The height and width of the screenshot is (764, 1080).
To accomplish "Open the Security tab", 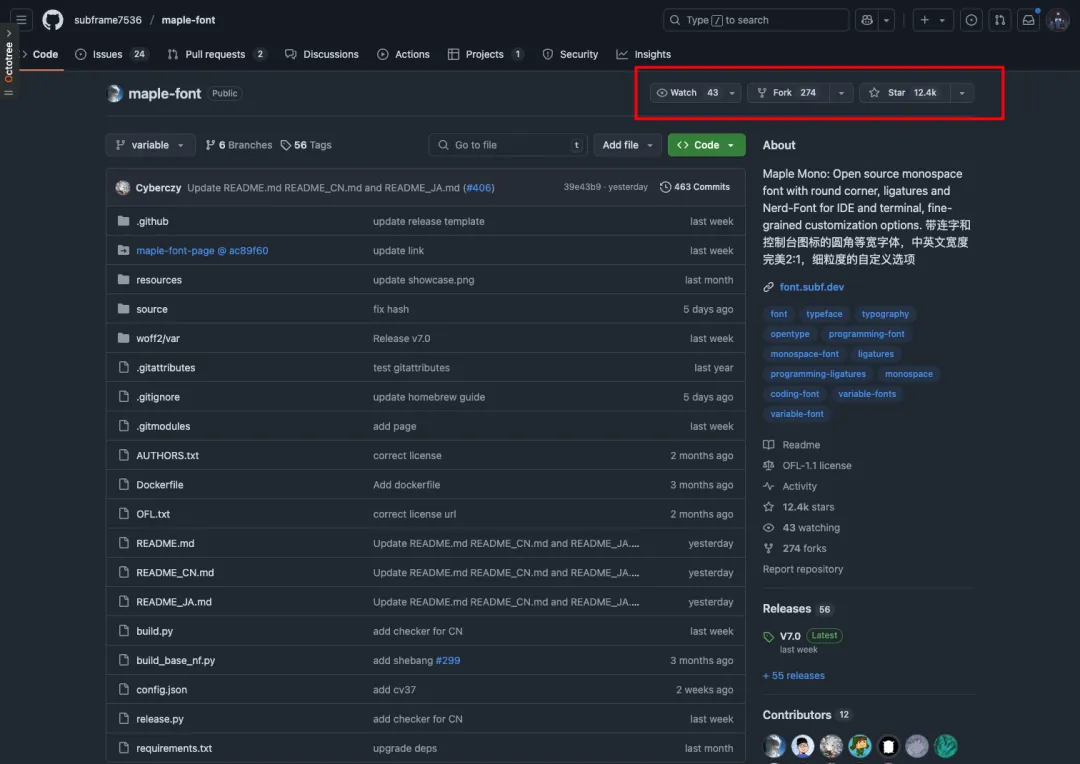I will pos(570,54).
